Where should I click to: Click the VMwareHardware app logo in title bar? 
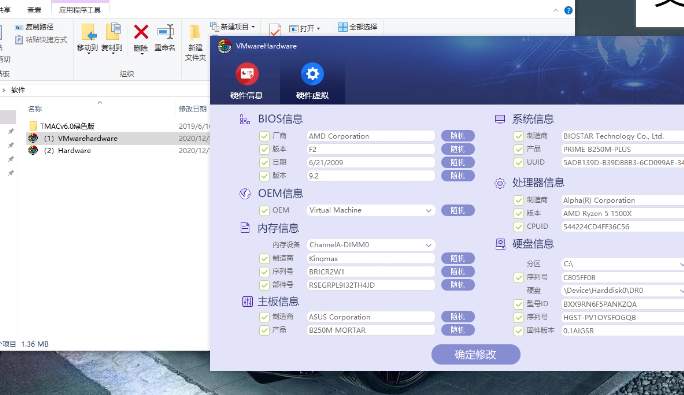225,46
